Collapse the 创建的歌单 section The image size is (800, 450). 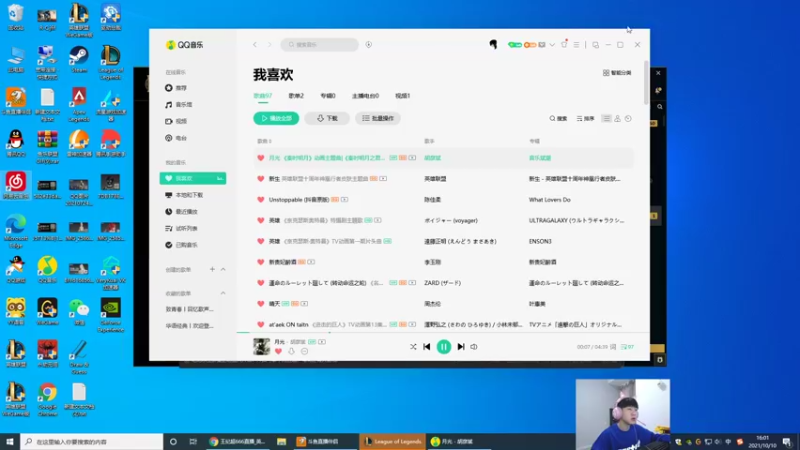pyautogui.click(x=223, y=269)
